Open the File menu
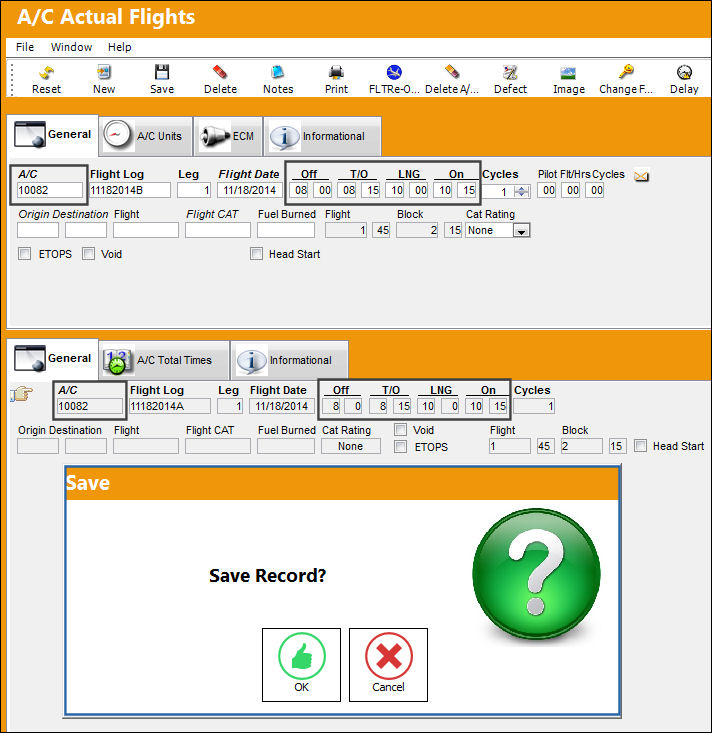Image resolution: width=712 pixels, height=733 pixels. click(x=25, y=47)
